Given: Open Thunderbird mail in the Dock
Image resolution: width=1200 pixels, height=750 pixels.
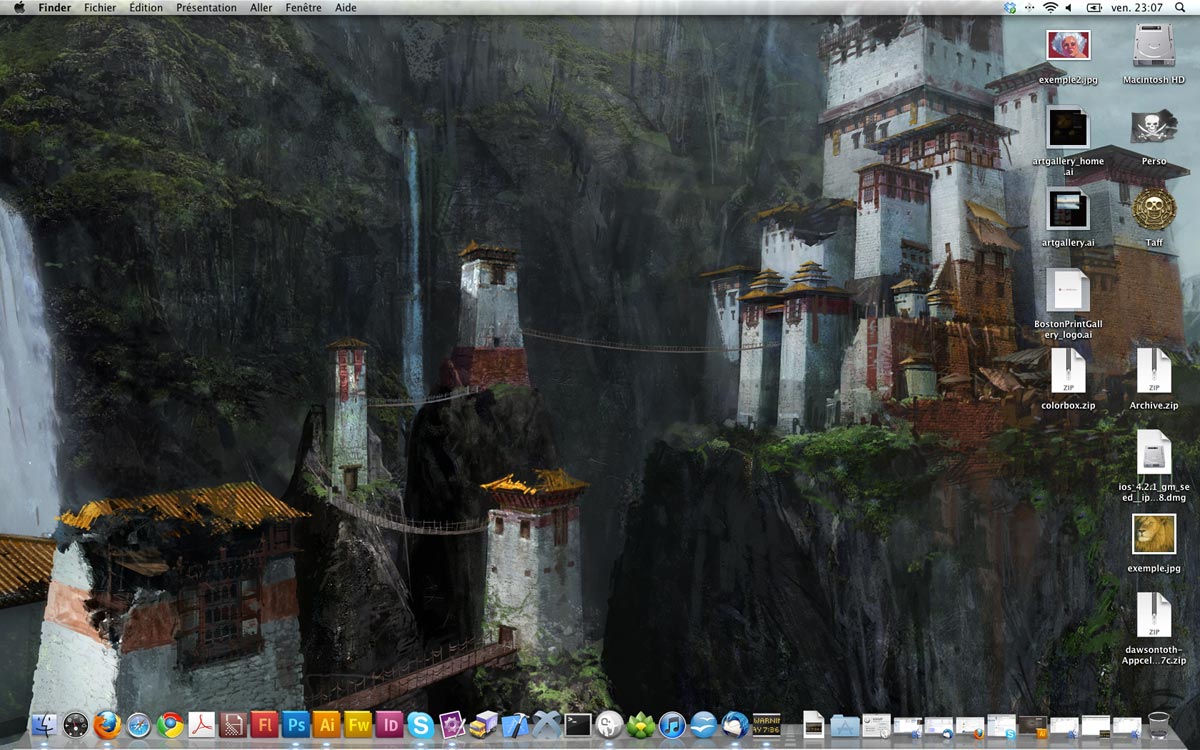Looking at the screenshot, I should pos(734,725).
